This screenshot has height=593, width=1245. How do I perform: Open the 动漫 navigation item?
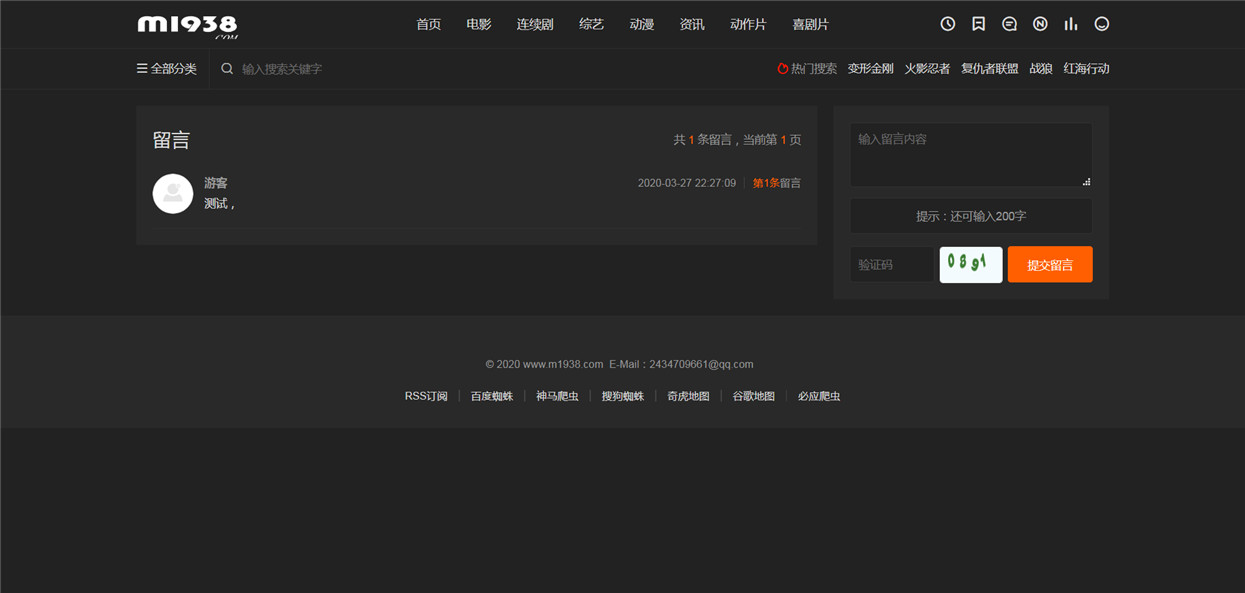coord(642,24)
